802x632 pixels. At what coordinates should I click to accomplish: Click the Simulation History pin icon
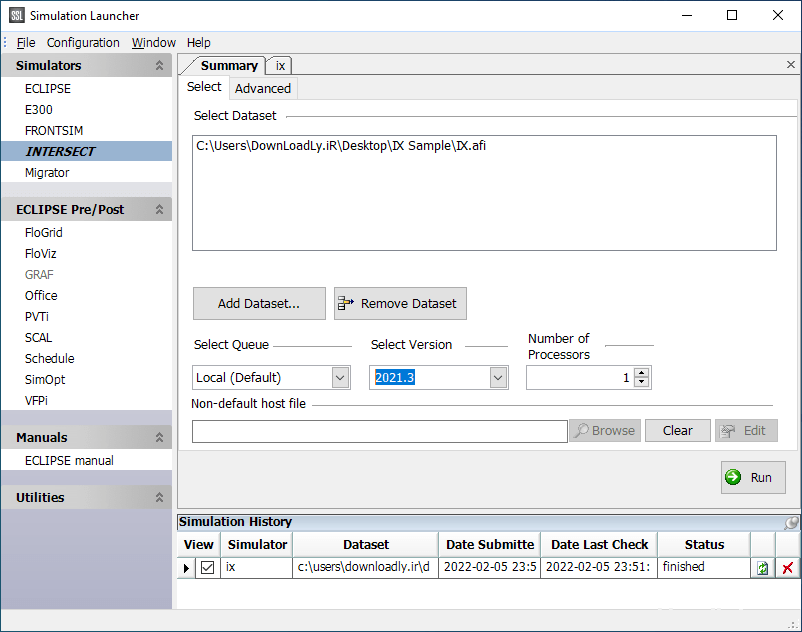tap(791, 522)
